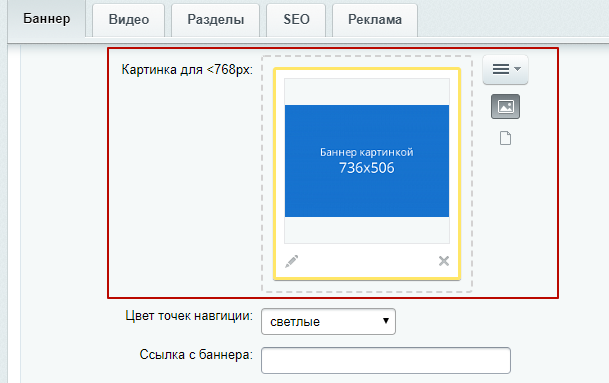Open the Разделы tab

216,20
